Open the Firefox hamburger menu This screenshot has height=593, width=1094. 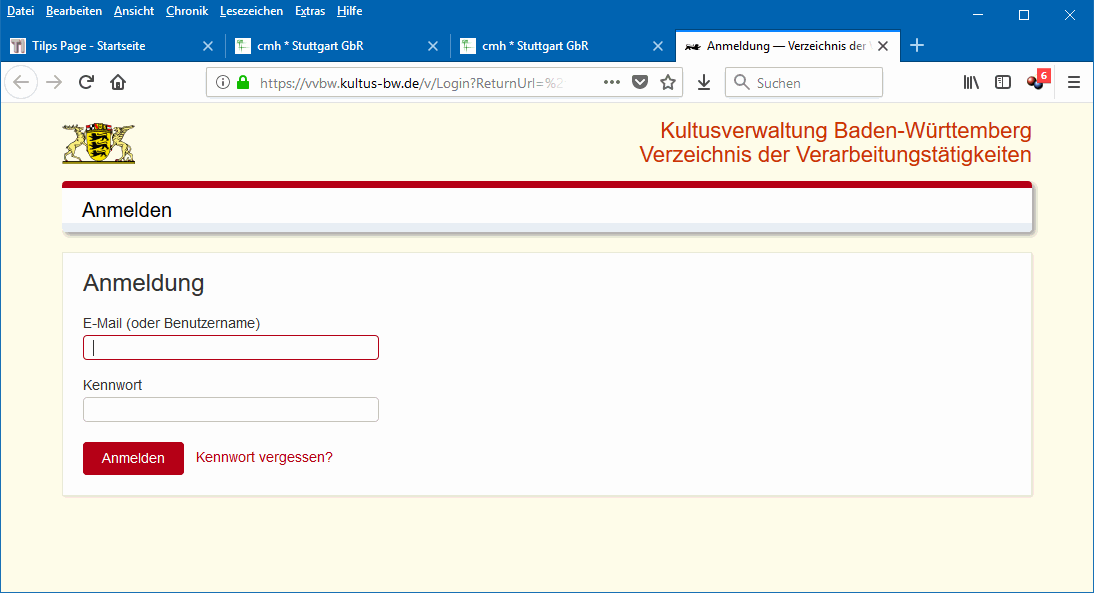[1074, 83]
